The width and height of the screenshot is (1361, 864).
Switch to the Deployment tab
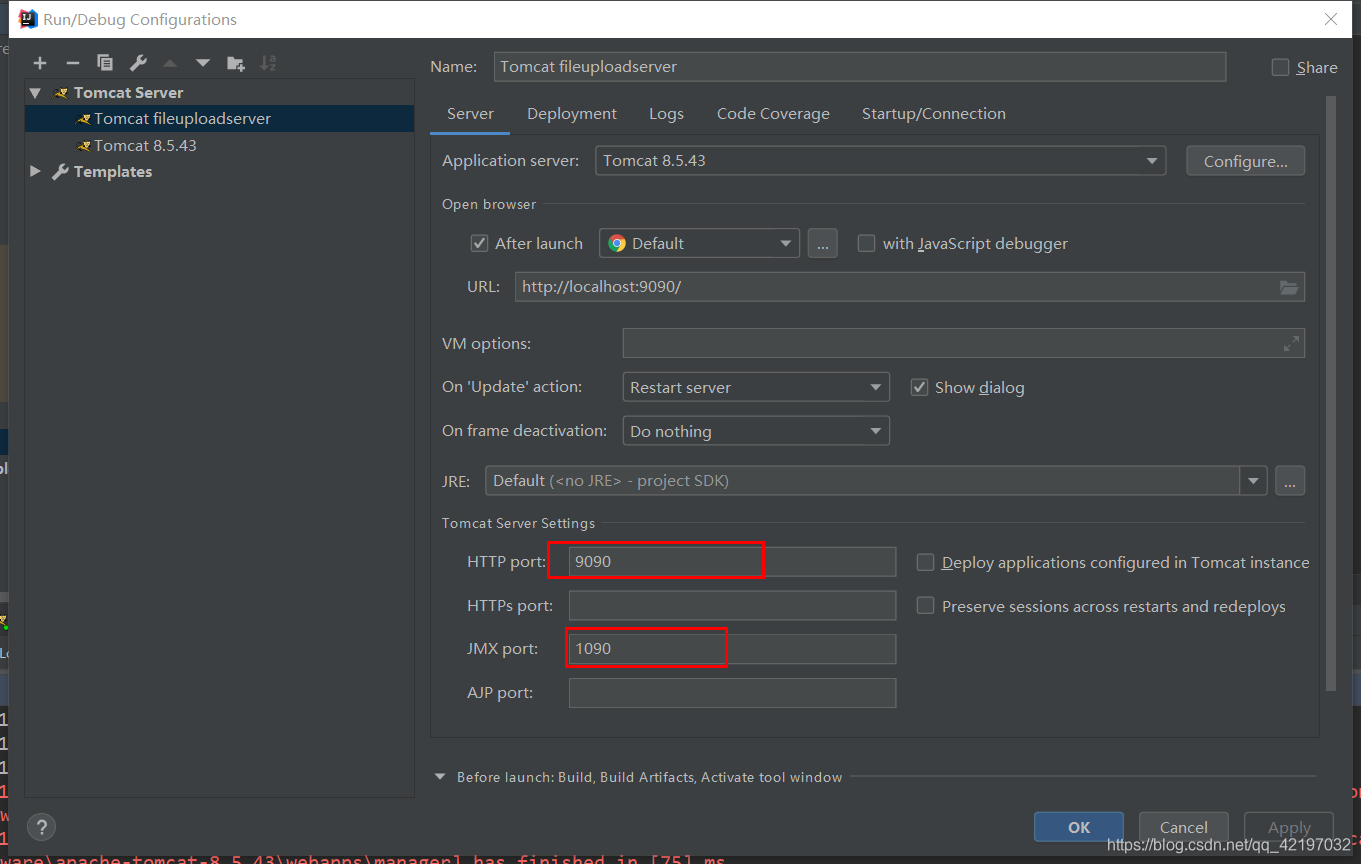[571, 113]
